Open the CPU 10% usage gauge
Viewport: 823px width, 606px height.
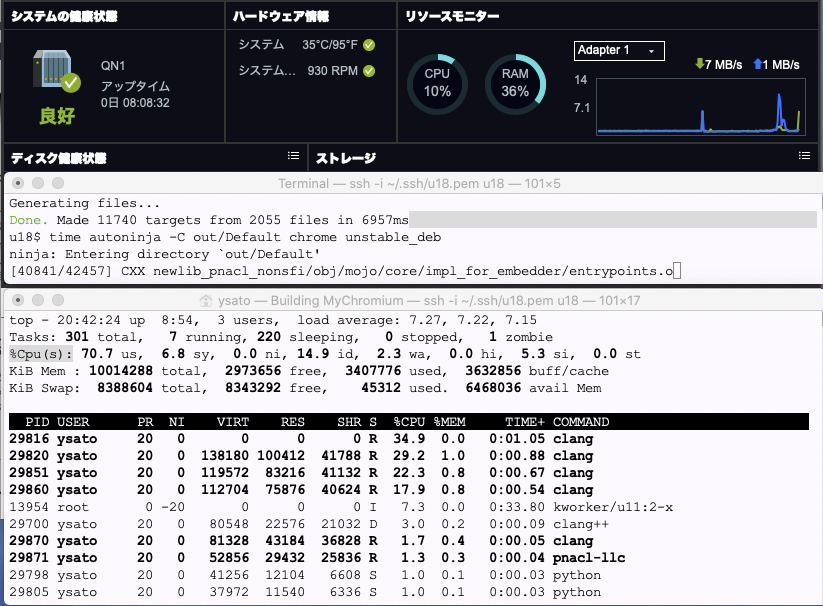coord(437,83)
